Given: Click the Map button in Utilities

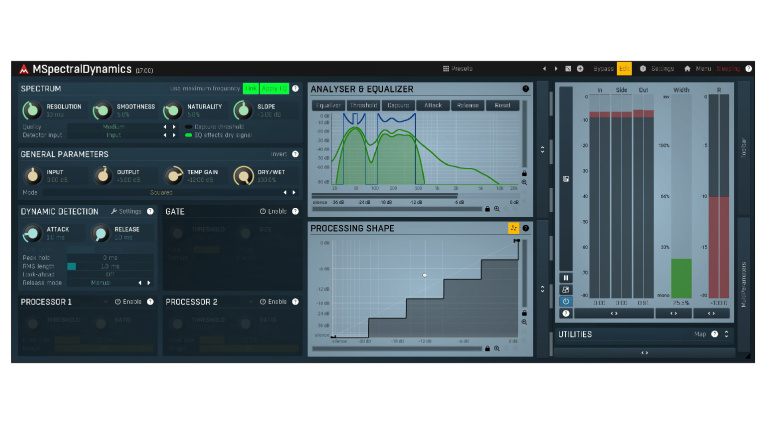Looking at the screenshot, I should [700, 334].
